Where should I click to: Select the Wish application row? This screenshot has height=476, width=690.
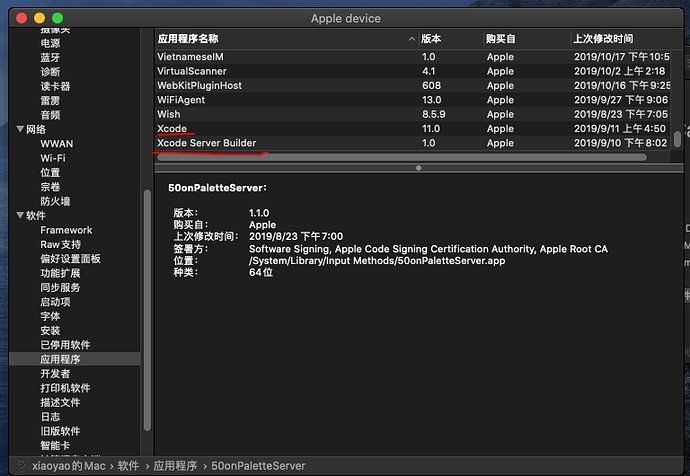(x=413, y=114)
